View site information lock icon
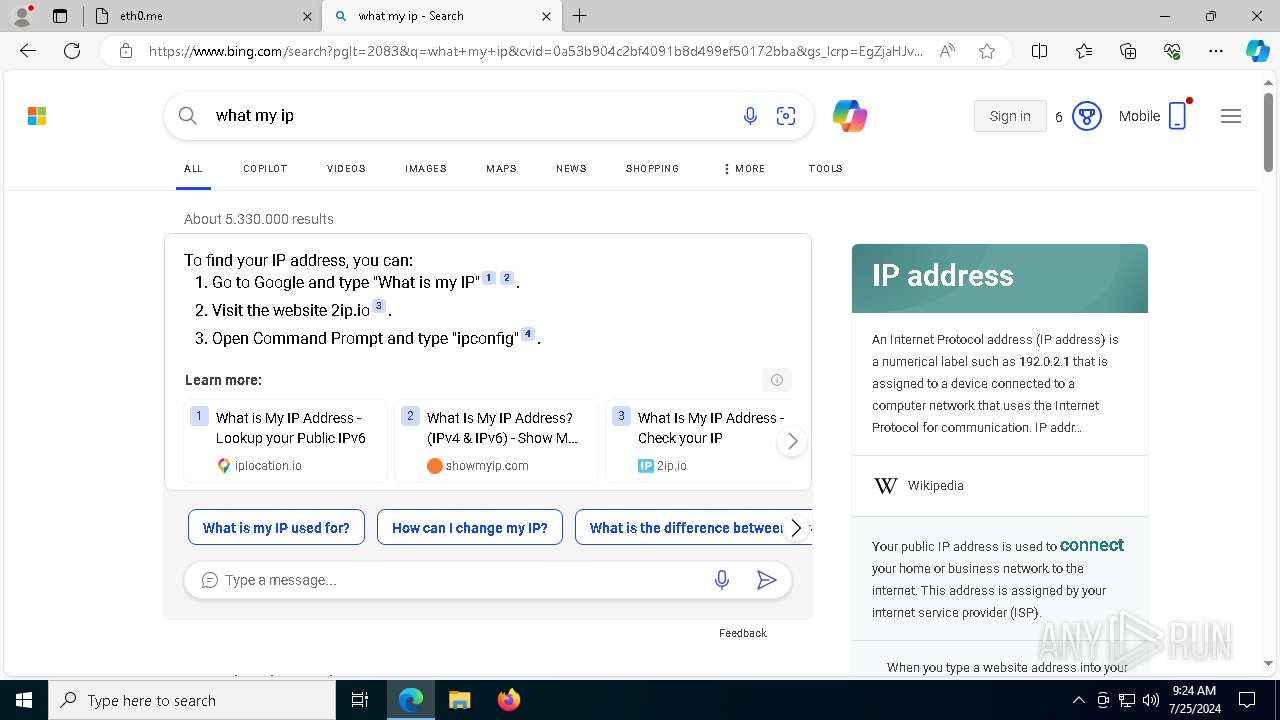Viewport: 1280px width, 720px height. pos(126,51)
